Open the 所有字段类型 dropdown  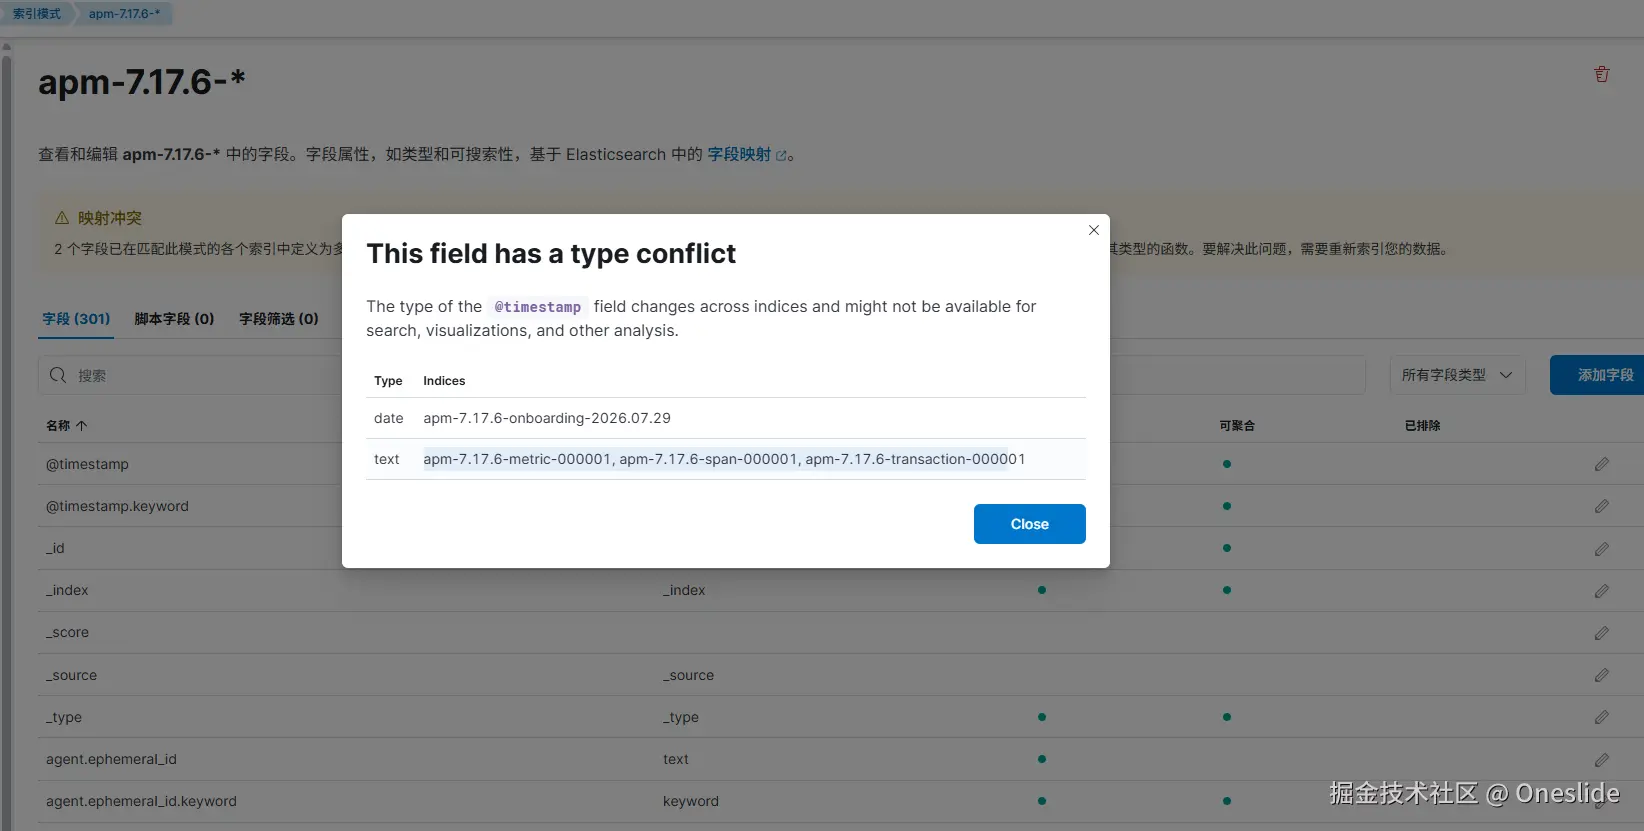click(x=1457, y=375)
